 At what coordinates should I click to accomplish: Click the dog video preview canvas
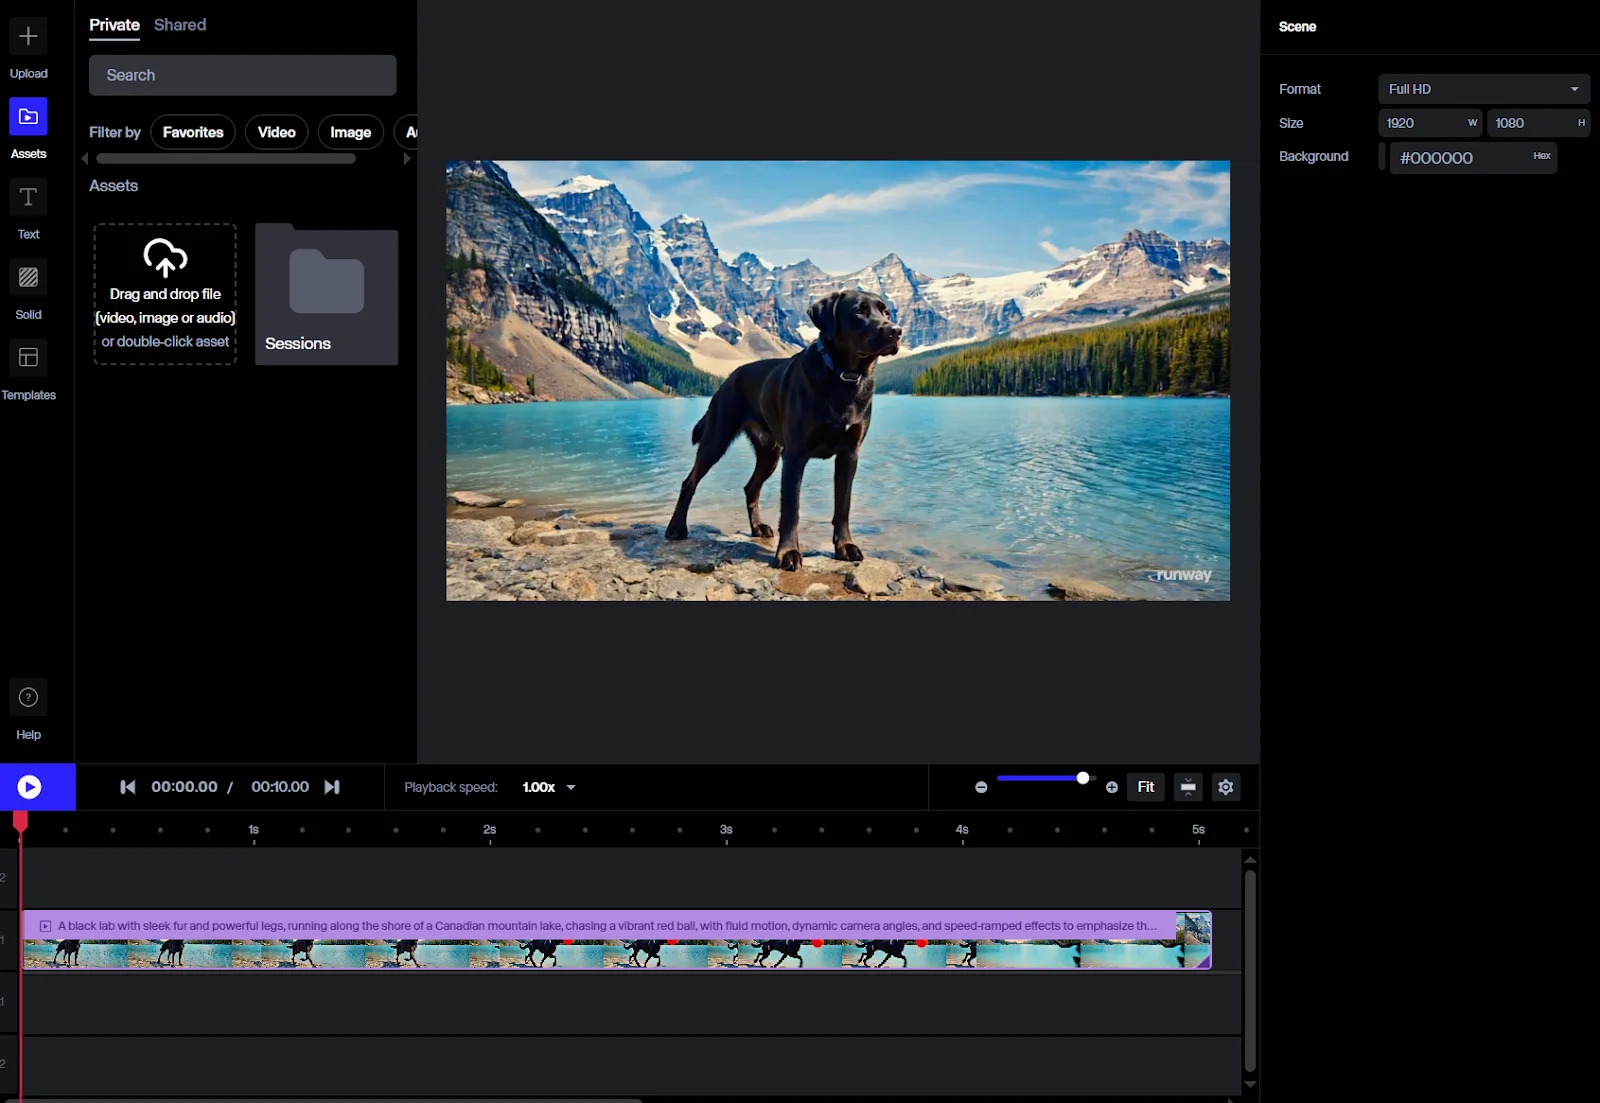pyautogui.click(x=838, y=381)
